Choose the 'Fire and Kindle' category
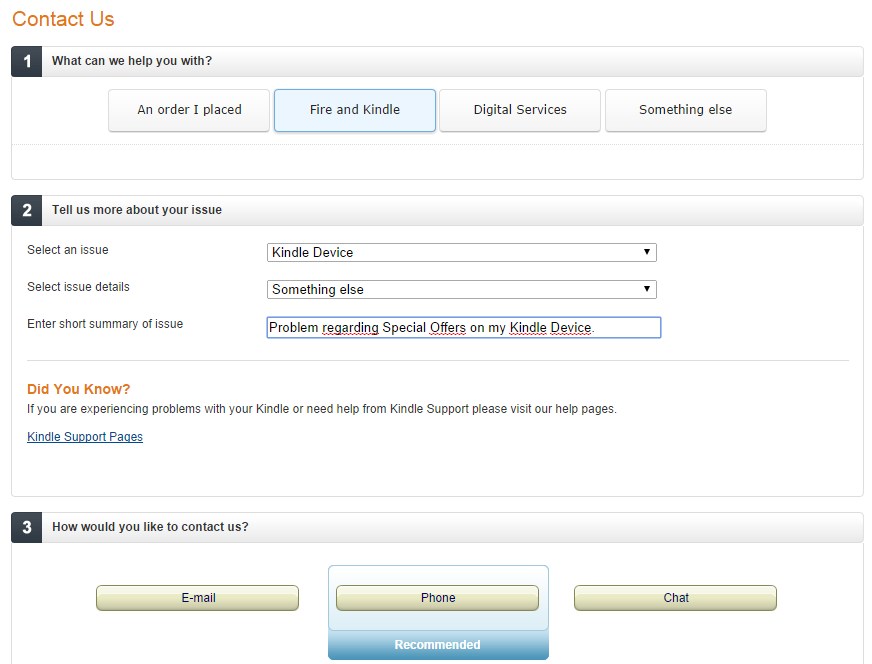The image size is (872, 664). point(355,110)
